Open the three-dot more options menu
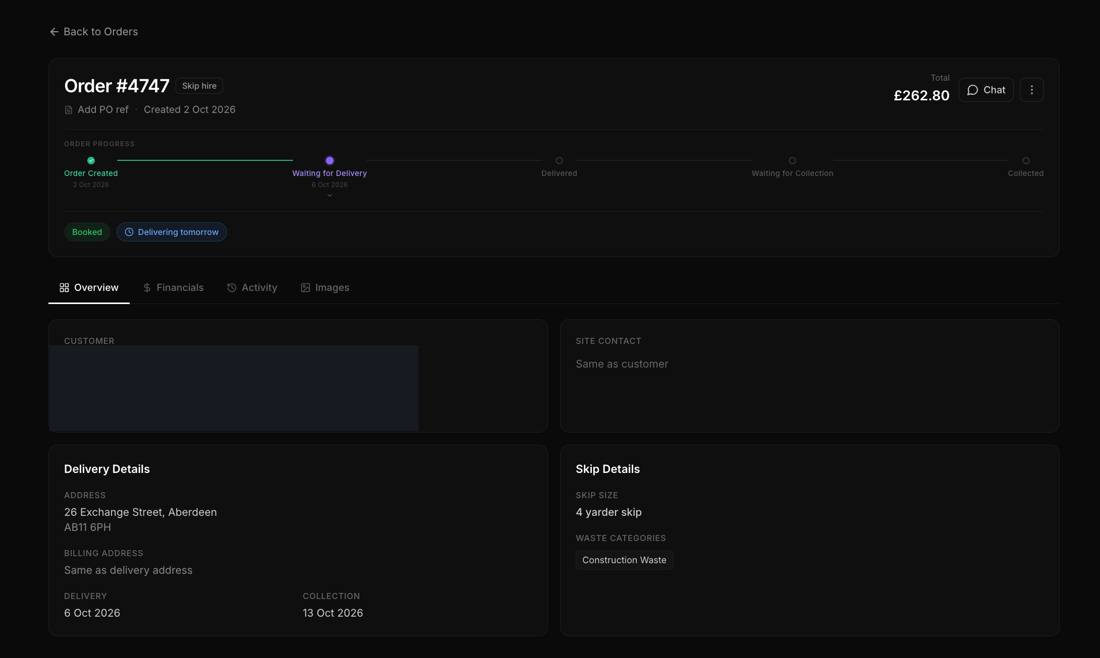 point(1031,90)
